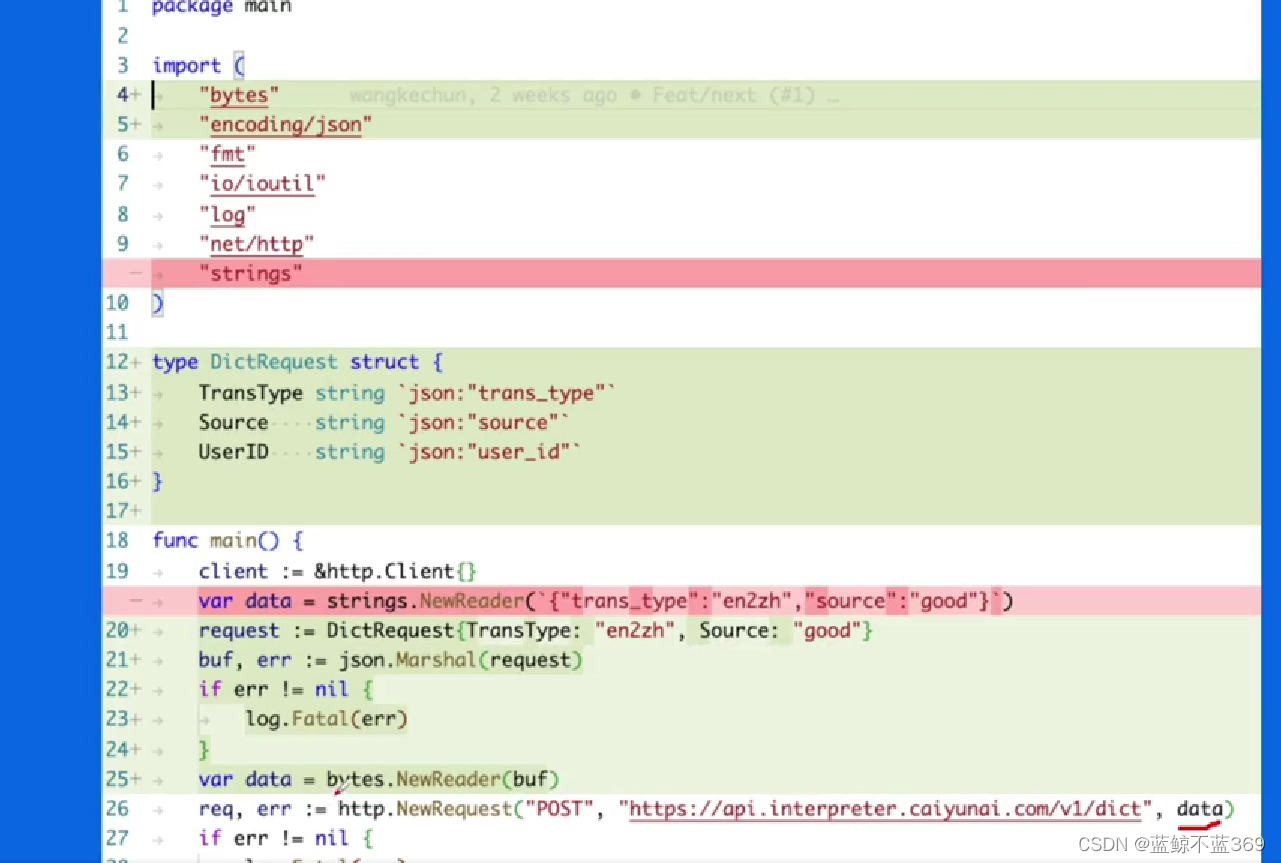
Task: Select the TransType field declaration
Action: click(x=407, y=393)
